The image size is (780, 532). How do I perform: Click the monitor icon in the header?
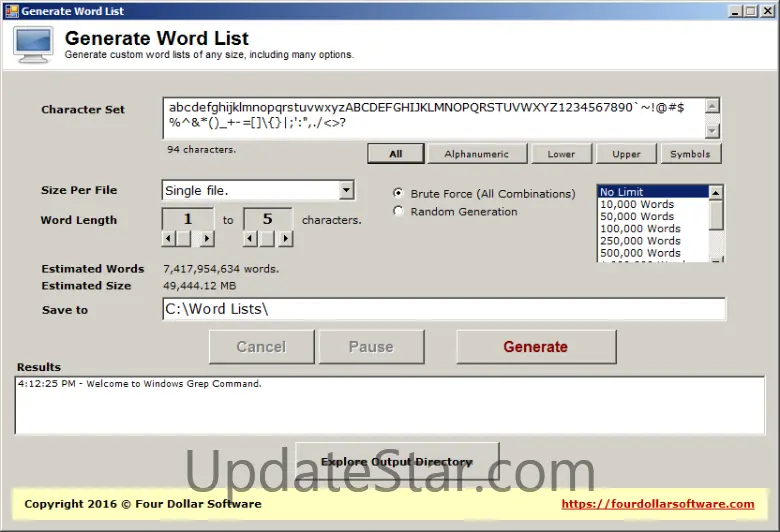click(x=33, y=45)
